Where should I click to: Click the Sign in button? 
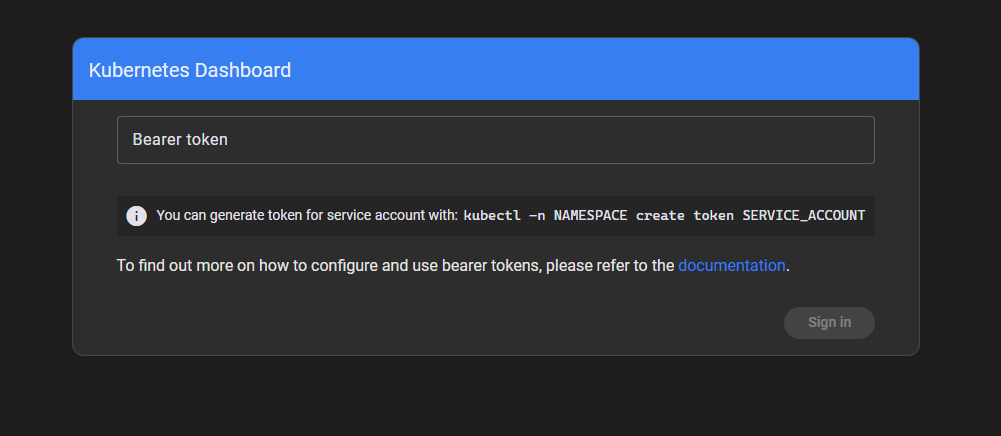pos(829,322)
